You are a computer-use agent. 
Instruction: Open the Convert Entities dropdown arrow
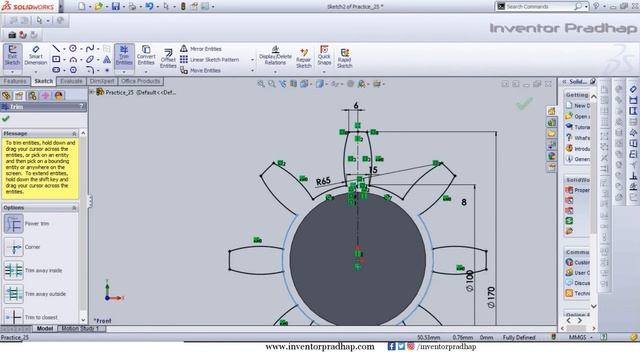pos(146,72)
